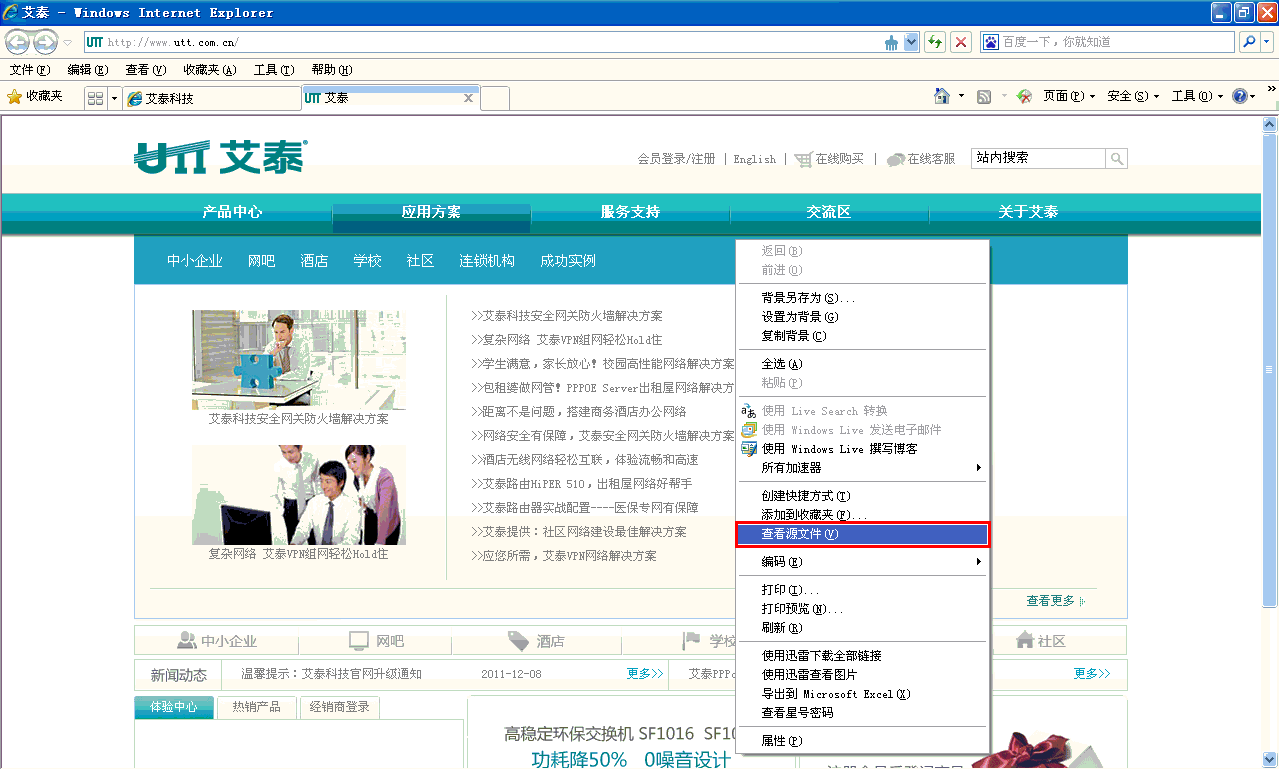Screen dimensions: 1279x769
Task: Select 查看源文件(V) from context menu
Action: 862,534
